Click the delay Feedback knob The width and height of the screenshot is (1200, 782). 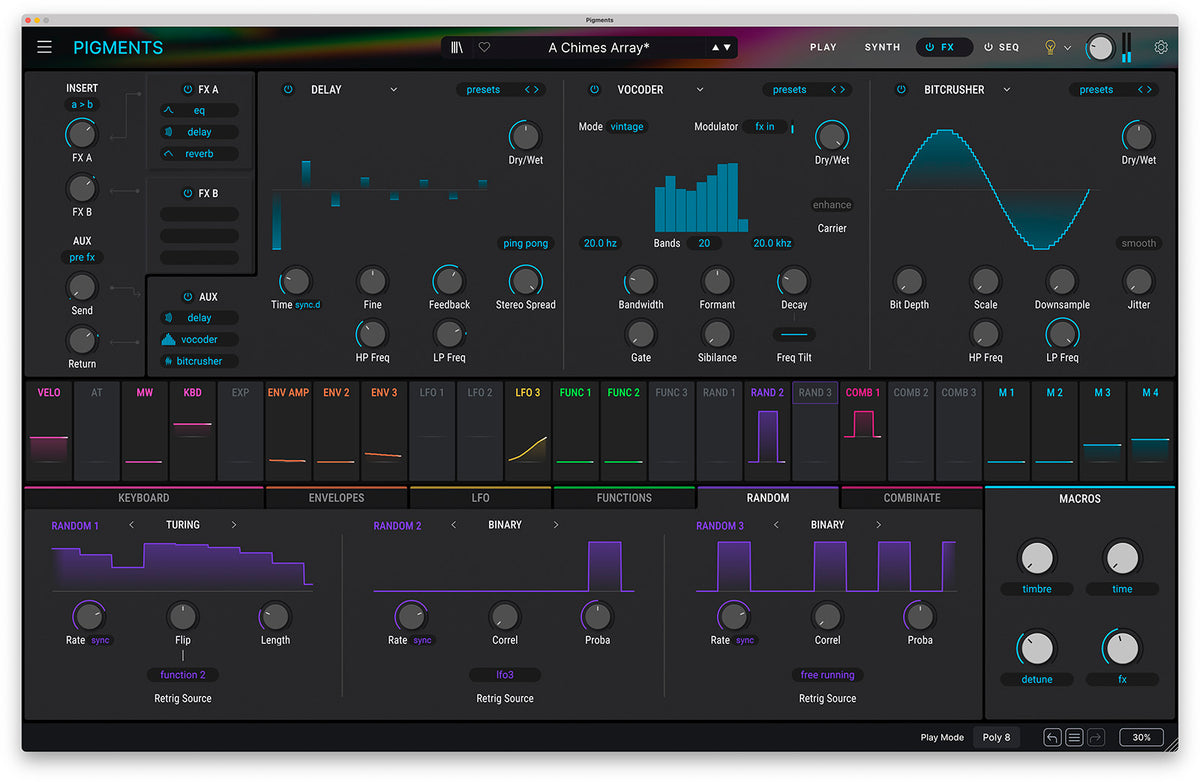coord(449,281)
